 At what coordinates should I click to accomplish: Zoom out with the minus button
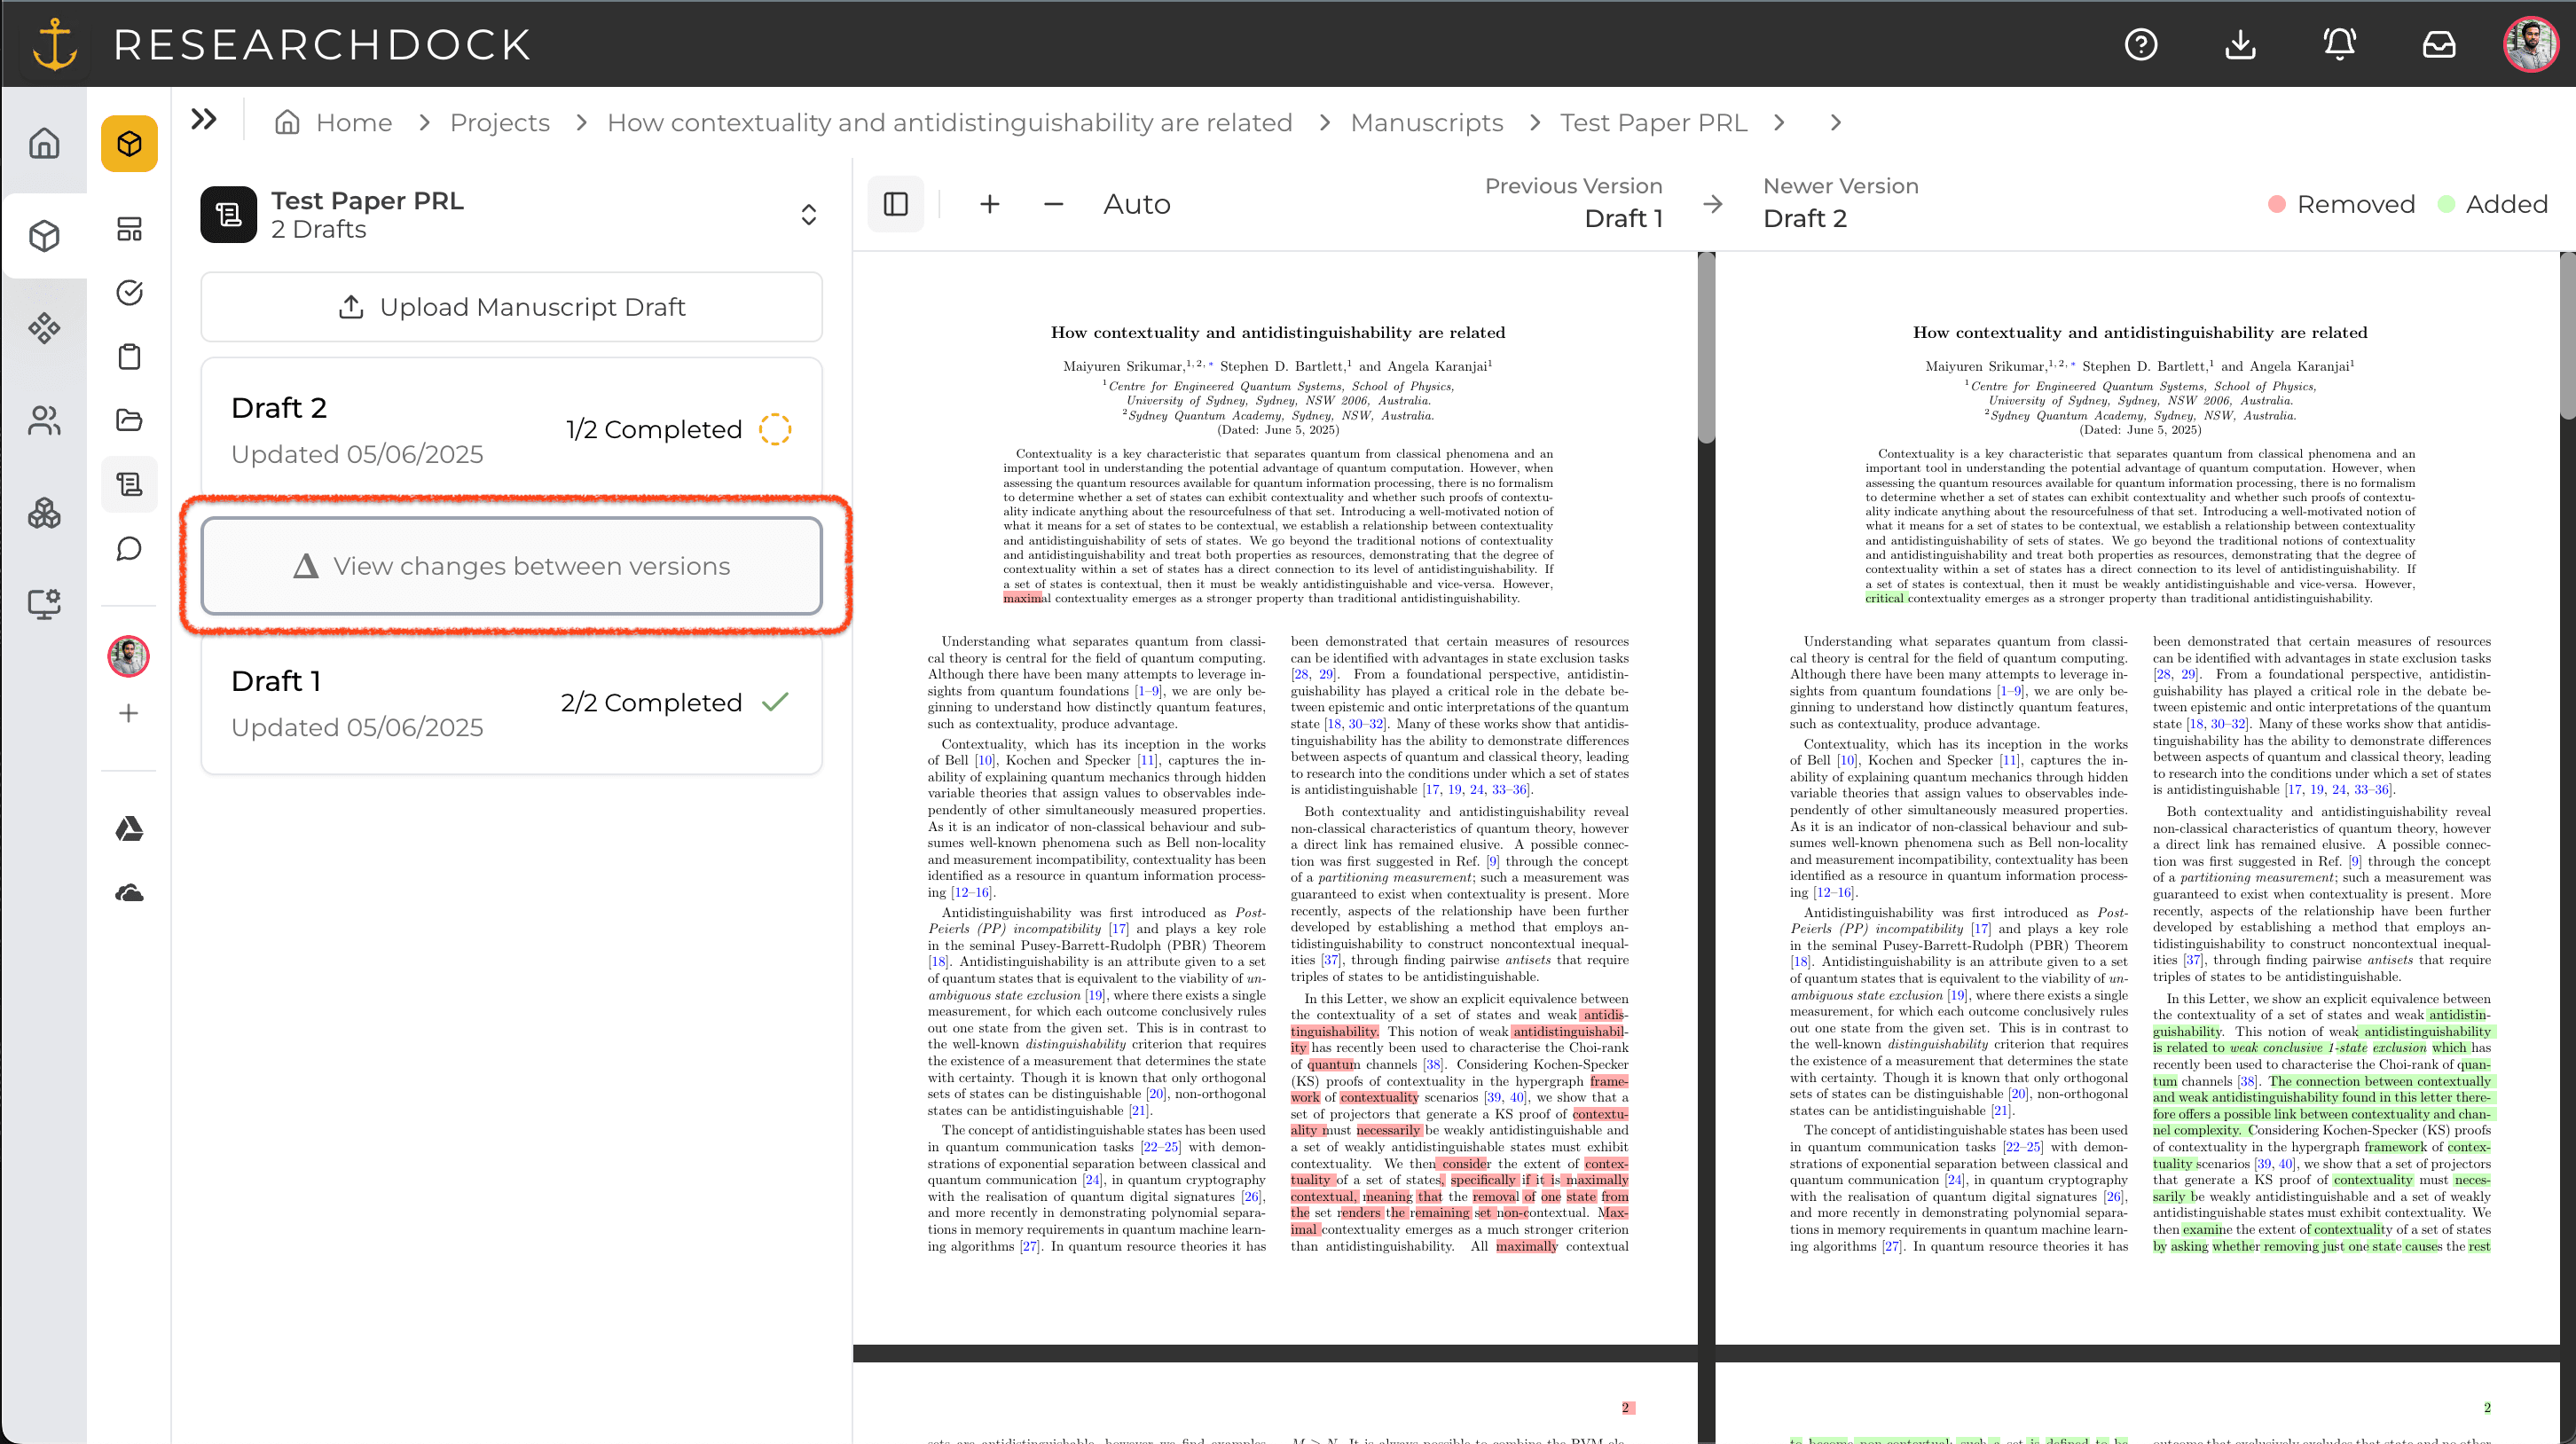(x=1053, y=204)
